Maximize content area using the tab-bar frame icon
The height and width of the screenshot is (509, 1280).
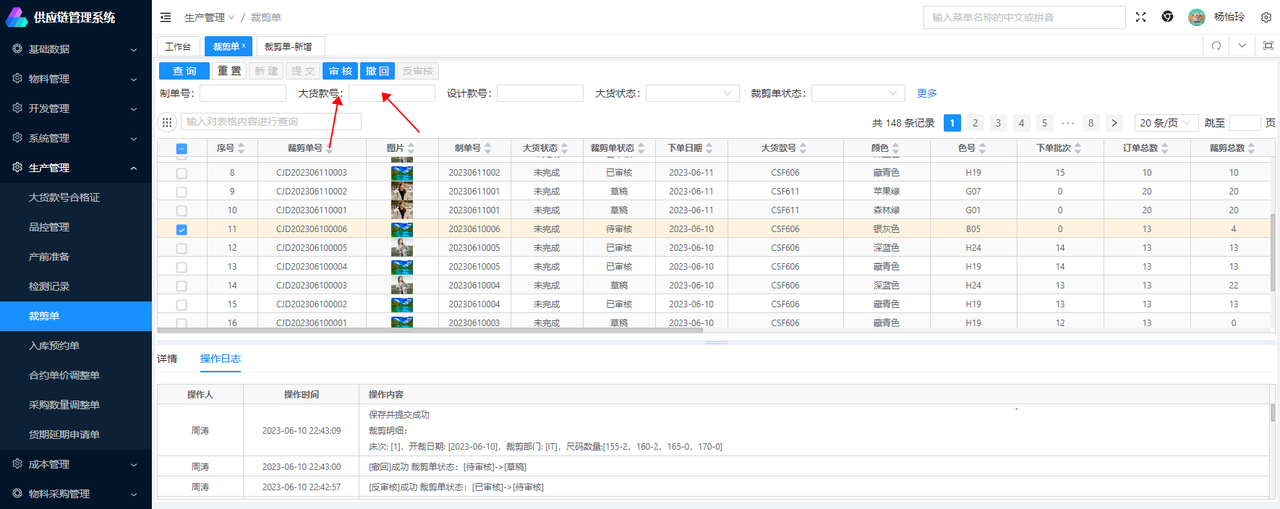[x=1268, y=46]
